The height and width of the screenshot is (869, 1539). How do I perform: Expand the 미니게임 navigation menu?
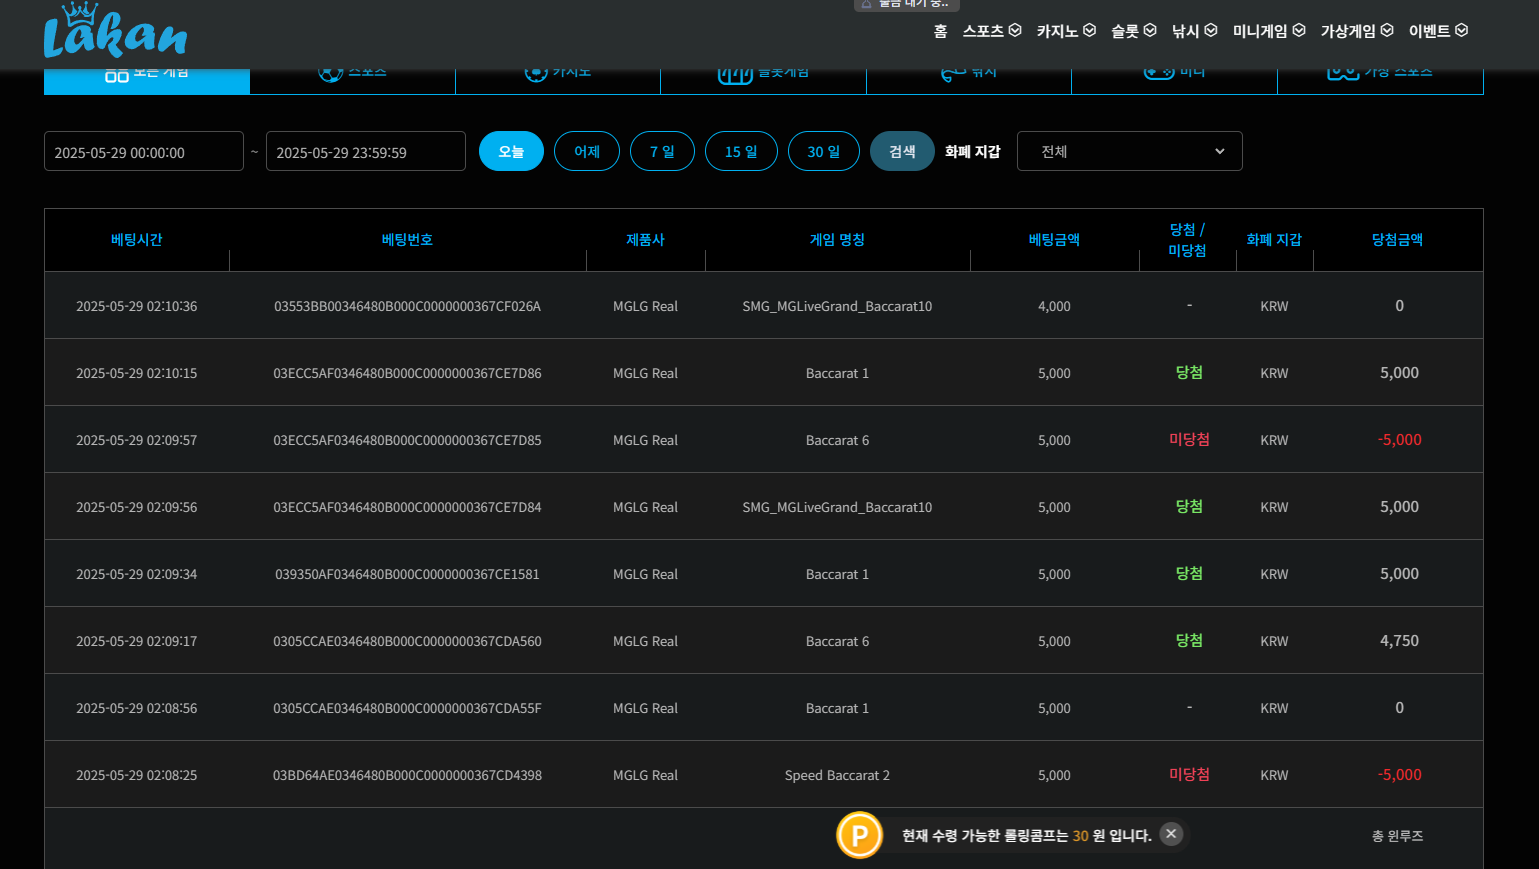1268,31
